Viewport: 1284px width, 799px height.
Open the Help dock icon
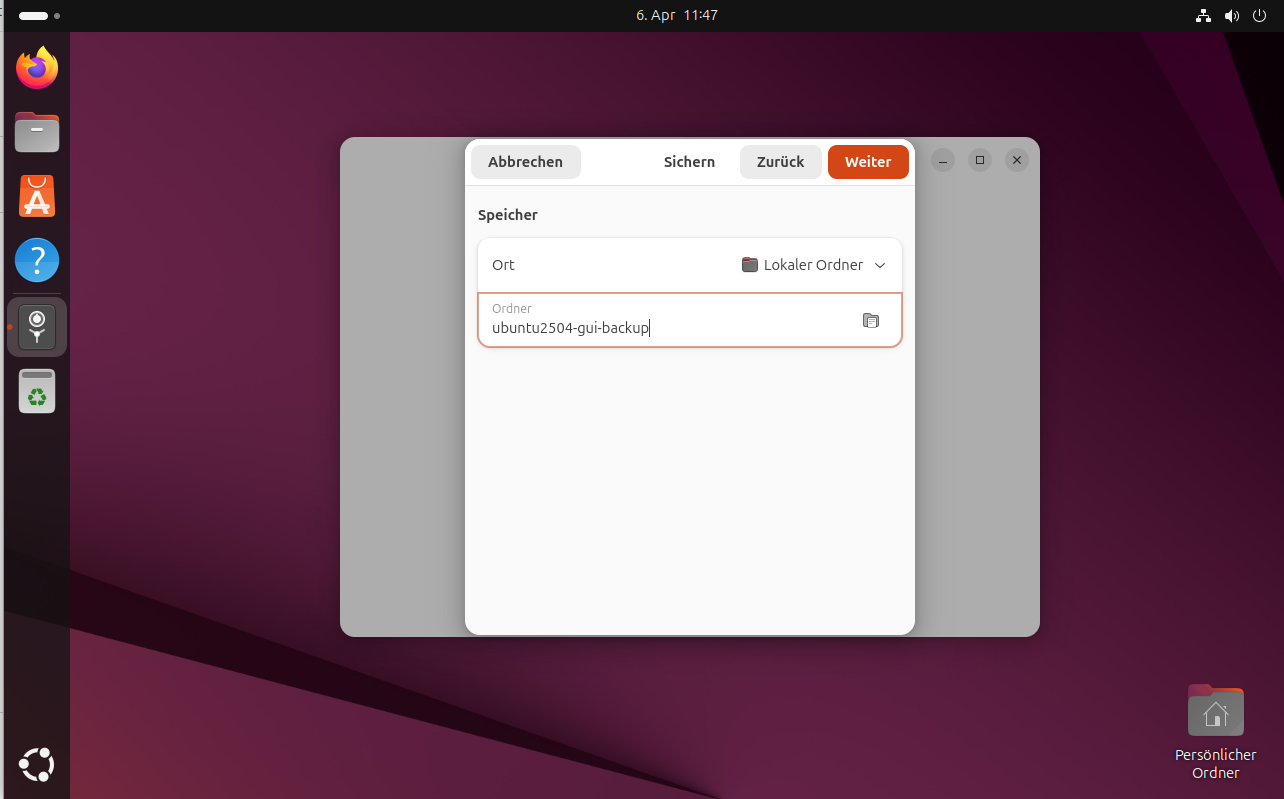click(x=37, y=261)
